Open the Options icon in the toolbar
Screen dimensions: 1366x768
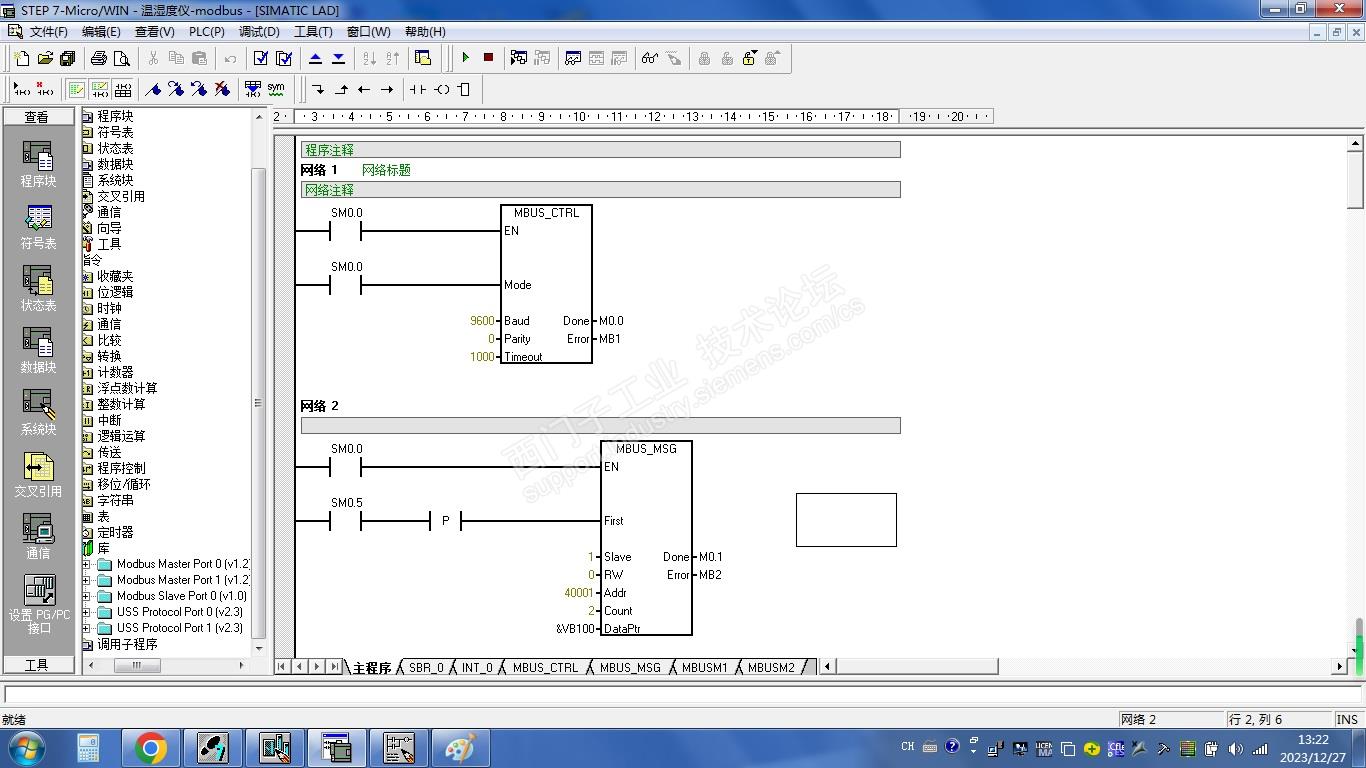[423, 58]
